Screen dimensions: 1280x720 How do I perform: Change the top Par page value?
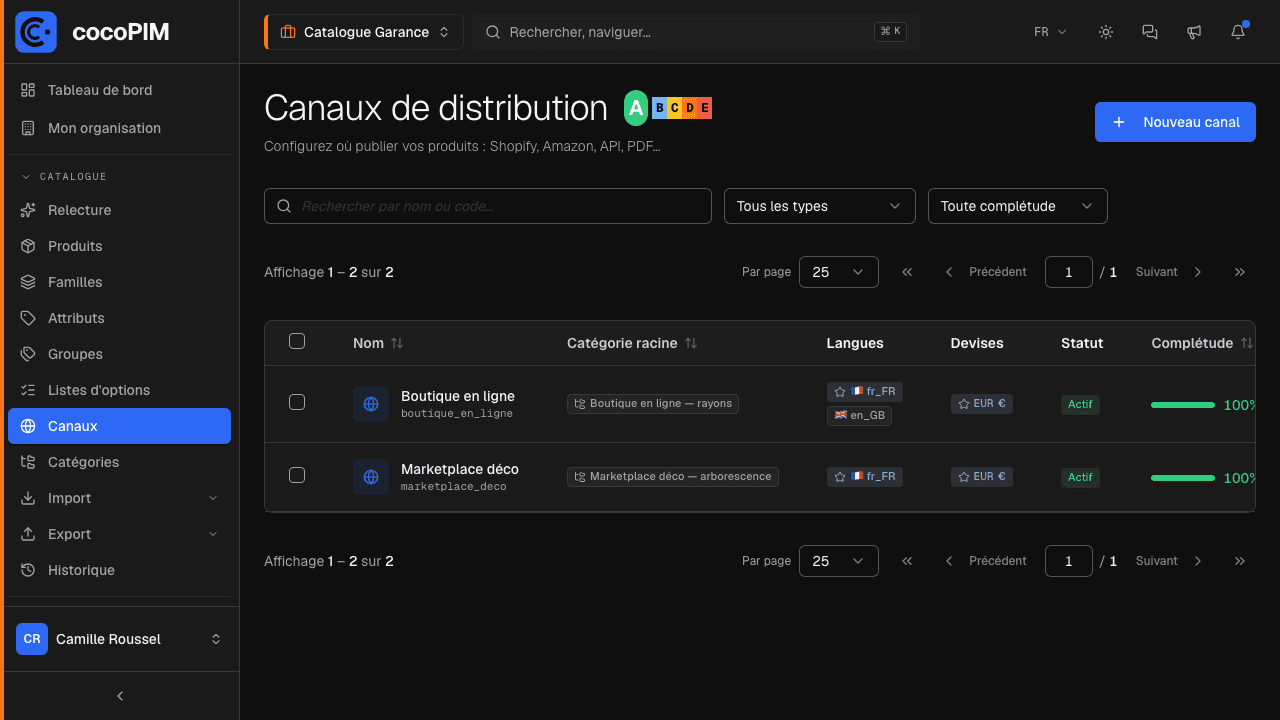[x=839, y=272]
